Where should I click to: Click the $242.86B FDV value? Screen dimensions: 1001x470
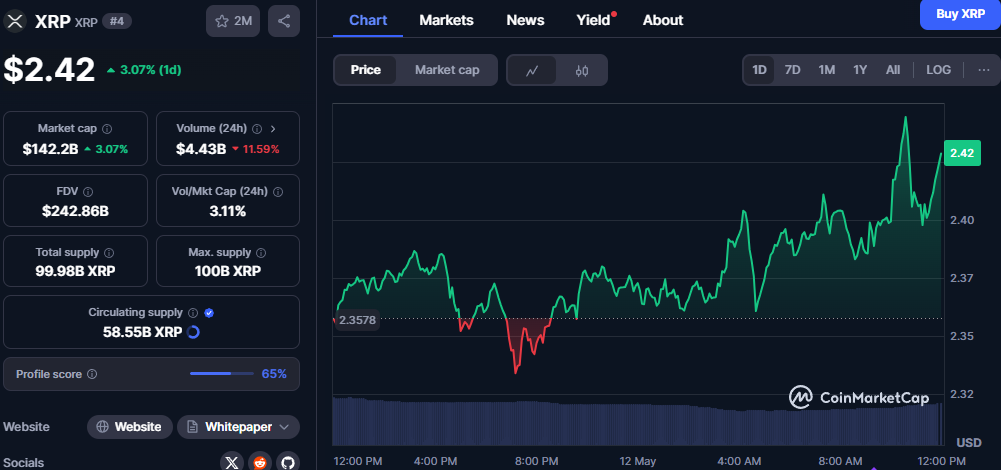click(75, 211)
